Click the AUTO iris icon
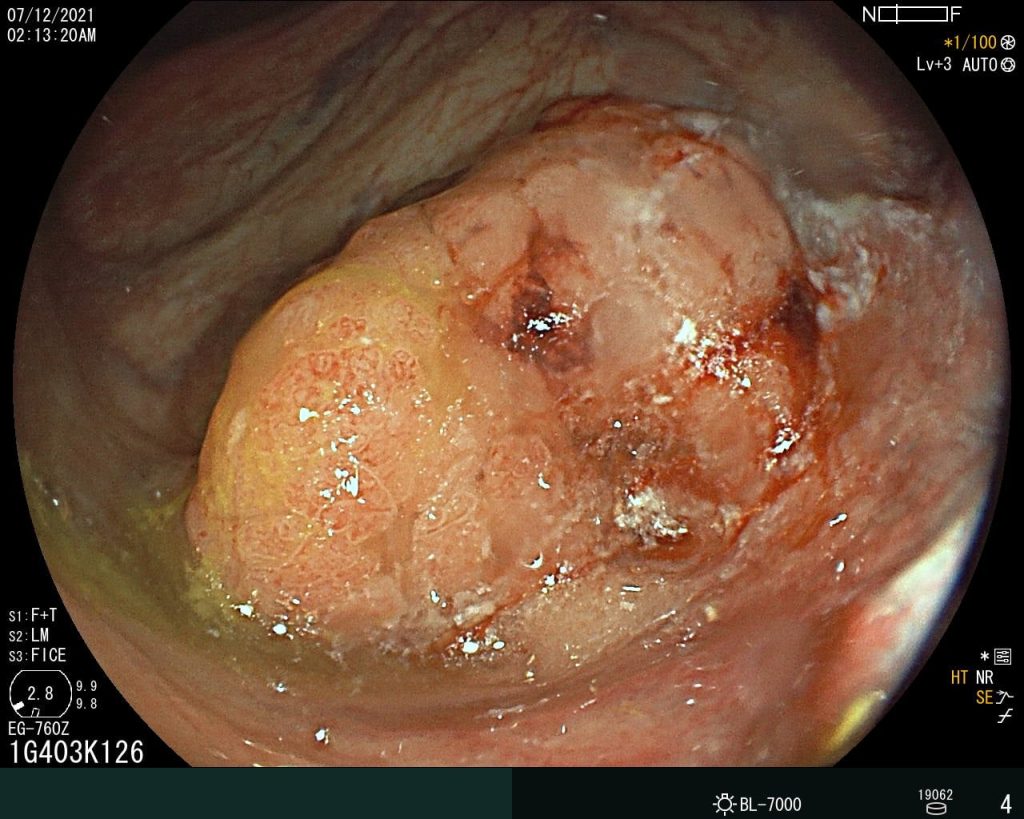This screenshot has height=819, width=1024. tap(1007, 65)
